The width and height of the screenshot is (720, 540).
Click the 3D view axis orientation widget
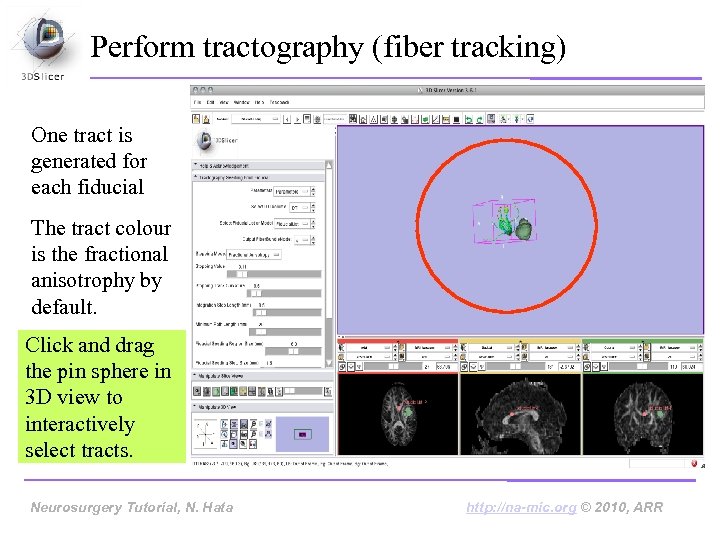[205, 433]
